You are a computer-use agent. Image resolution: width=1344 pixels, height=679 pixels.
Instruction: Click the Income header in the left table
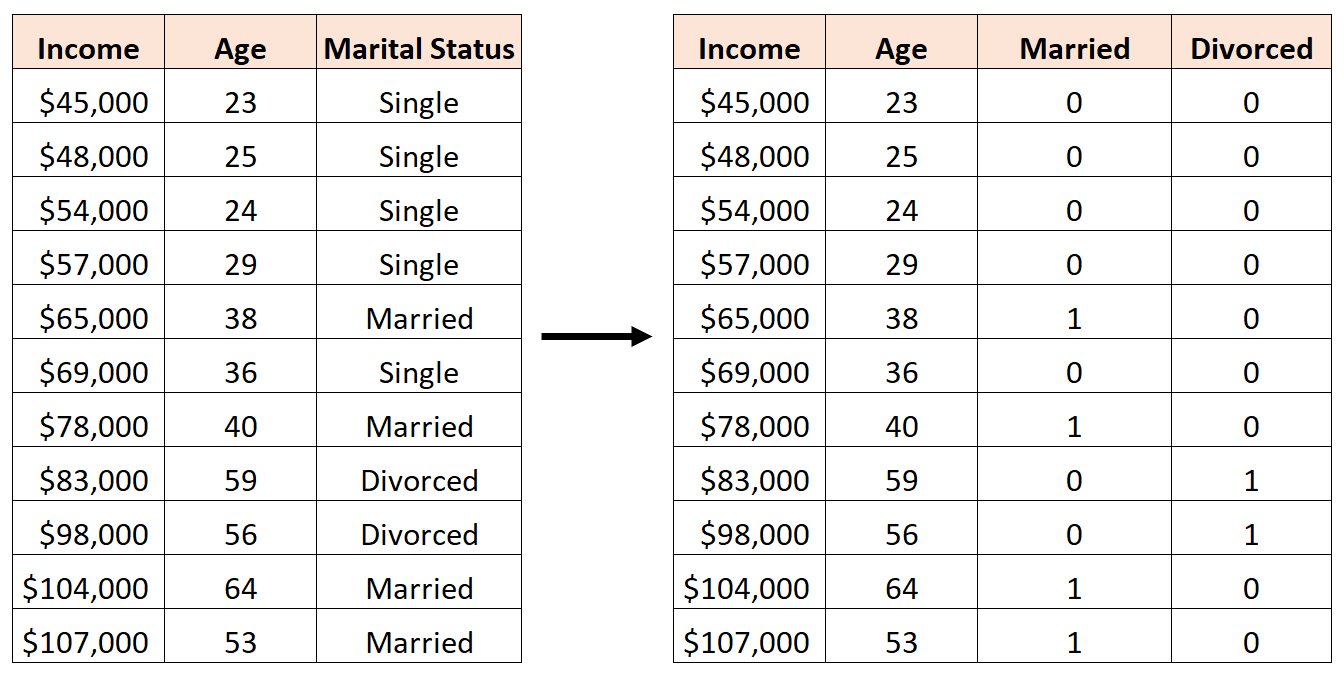88,49
